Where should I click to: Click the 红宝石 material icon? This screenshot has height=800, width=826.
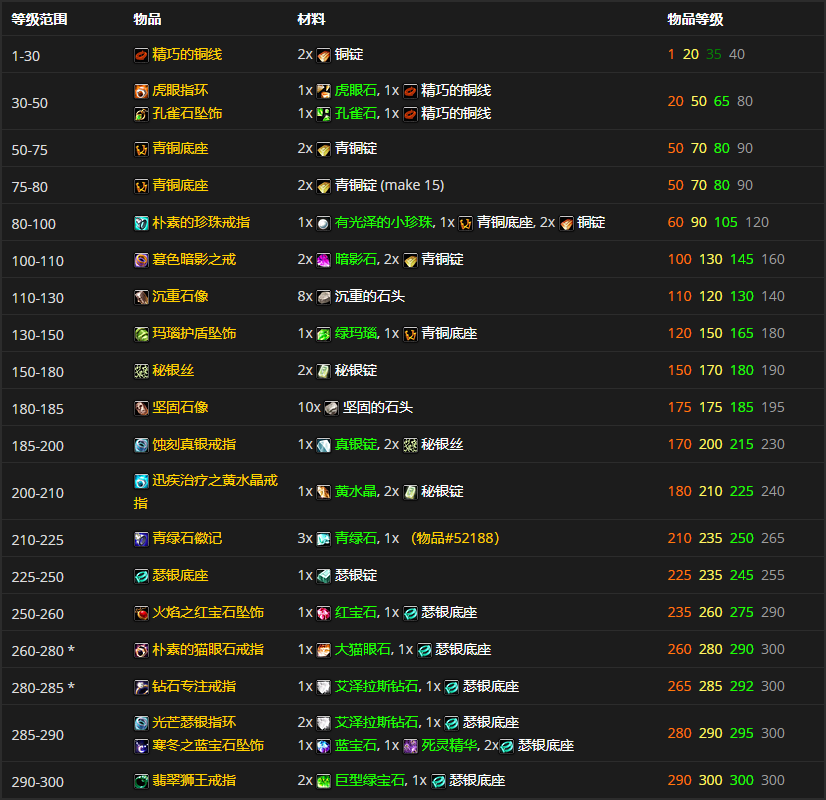click(324, 613)
